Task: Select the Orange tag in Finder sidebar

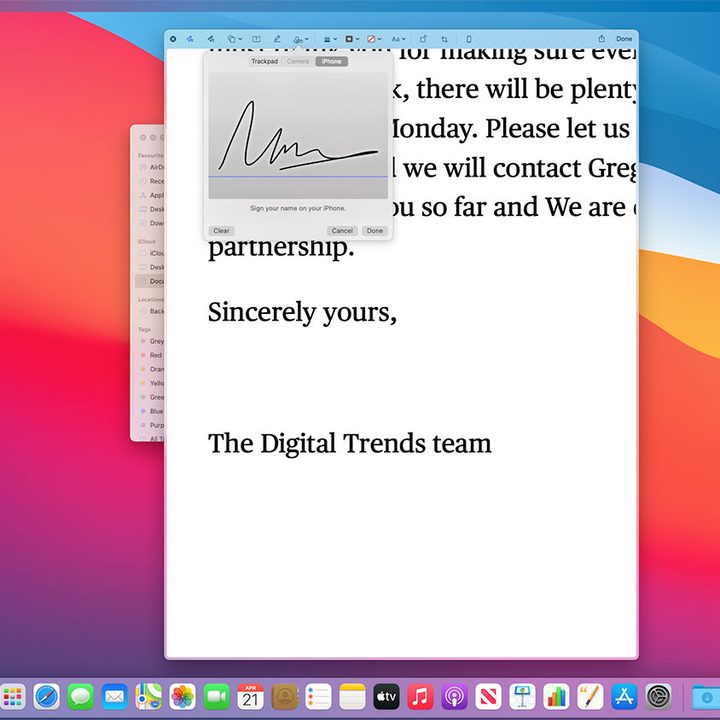Action: tap(152, 369)
